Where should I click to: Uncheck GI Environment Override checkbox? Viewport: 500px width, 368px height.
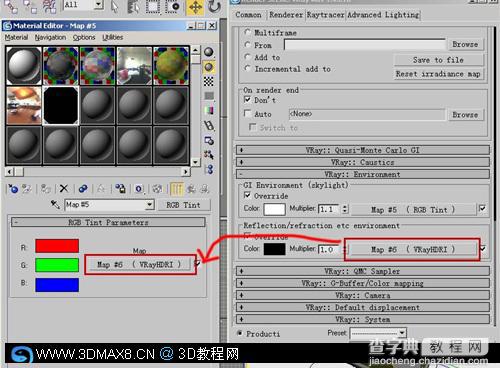247,195
